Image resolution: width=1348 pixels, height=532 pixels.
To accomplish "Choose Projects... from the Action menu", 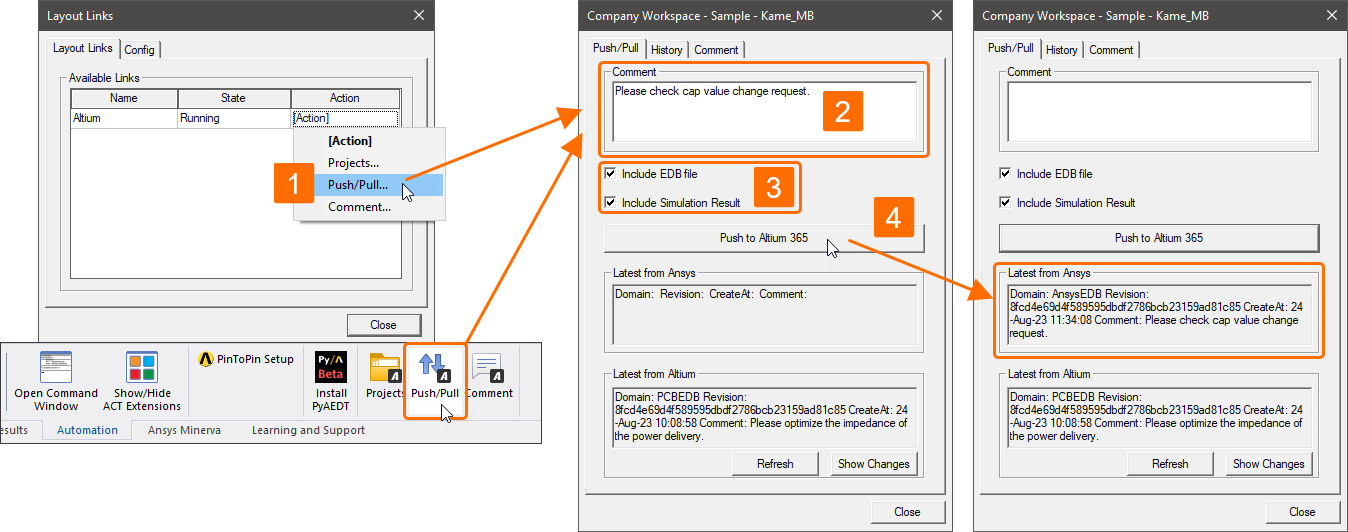I will (353, 163).
